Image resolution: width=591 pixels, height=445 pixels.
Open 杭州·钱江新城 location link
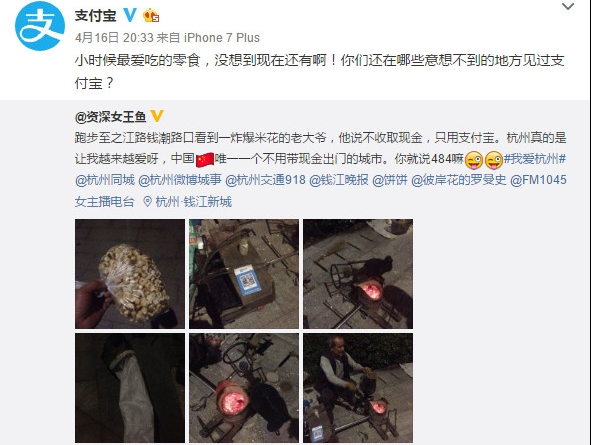pos(193,202)
